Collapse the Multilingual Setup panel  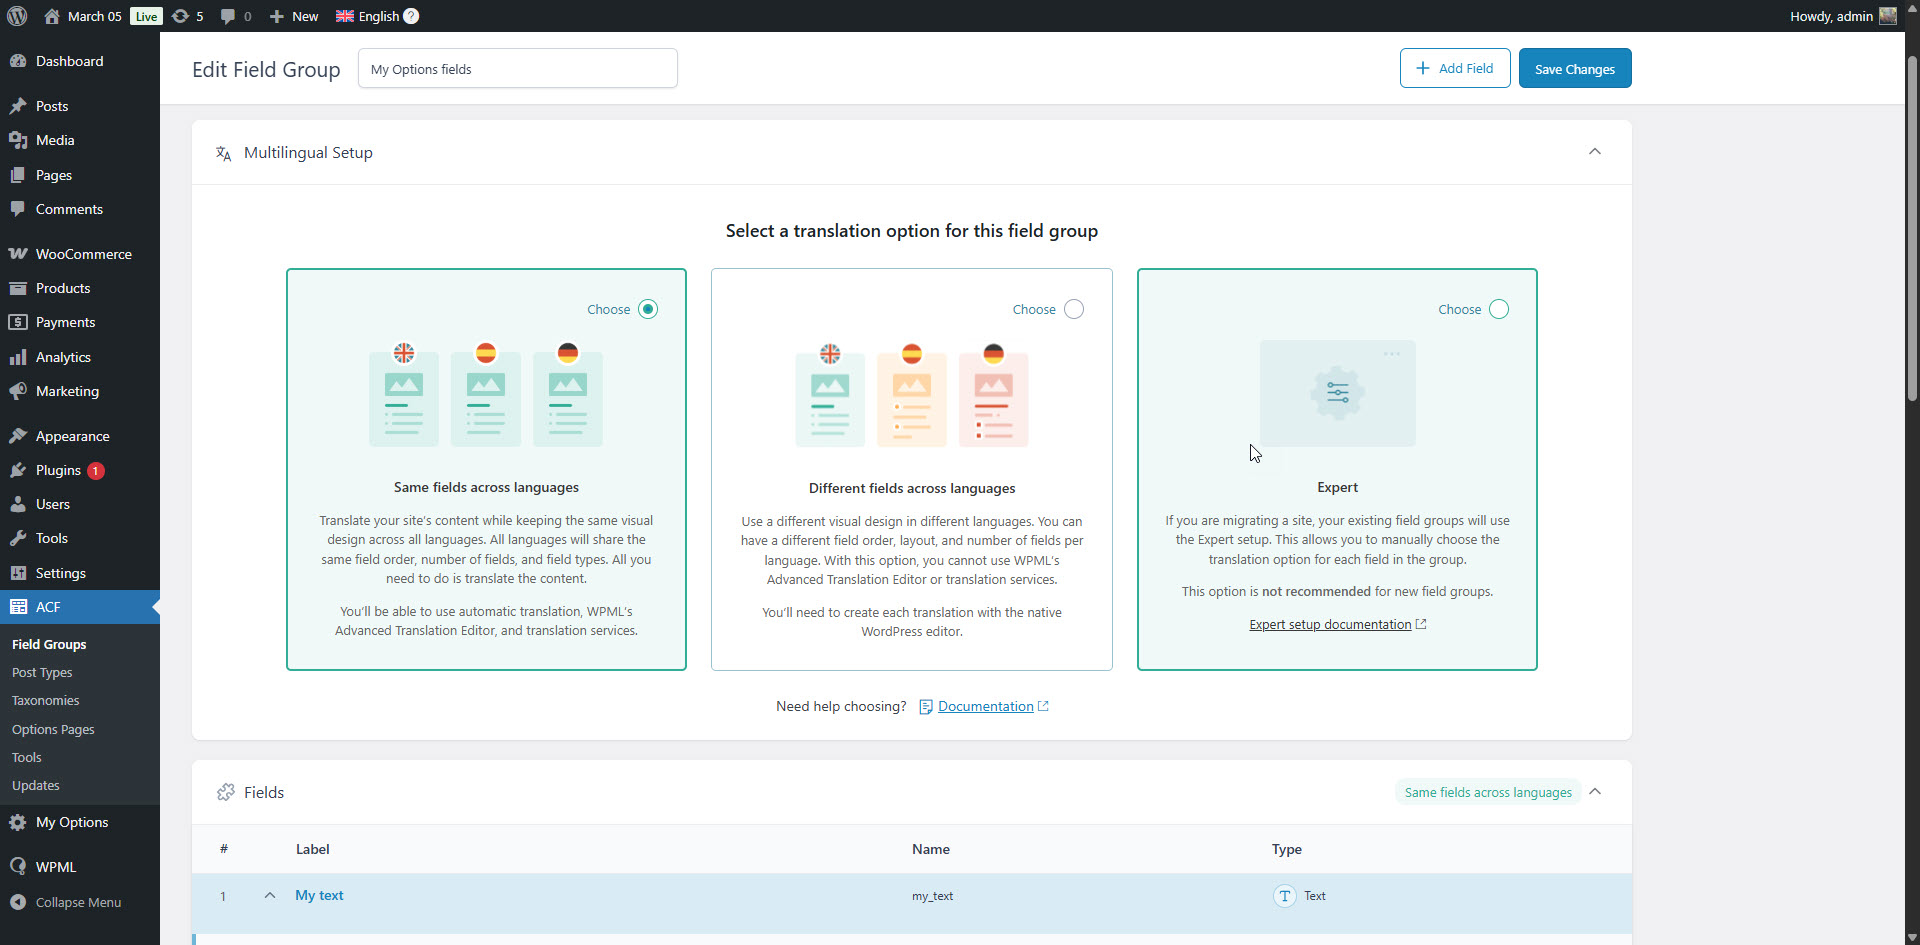[x=1595, y=152]
